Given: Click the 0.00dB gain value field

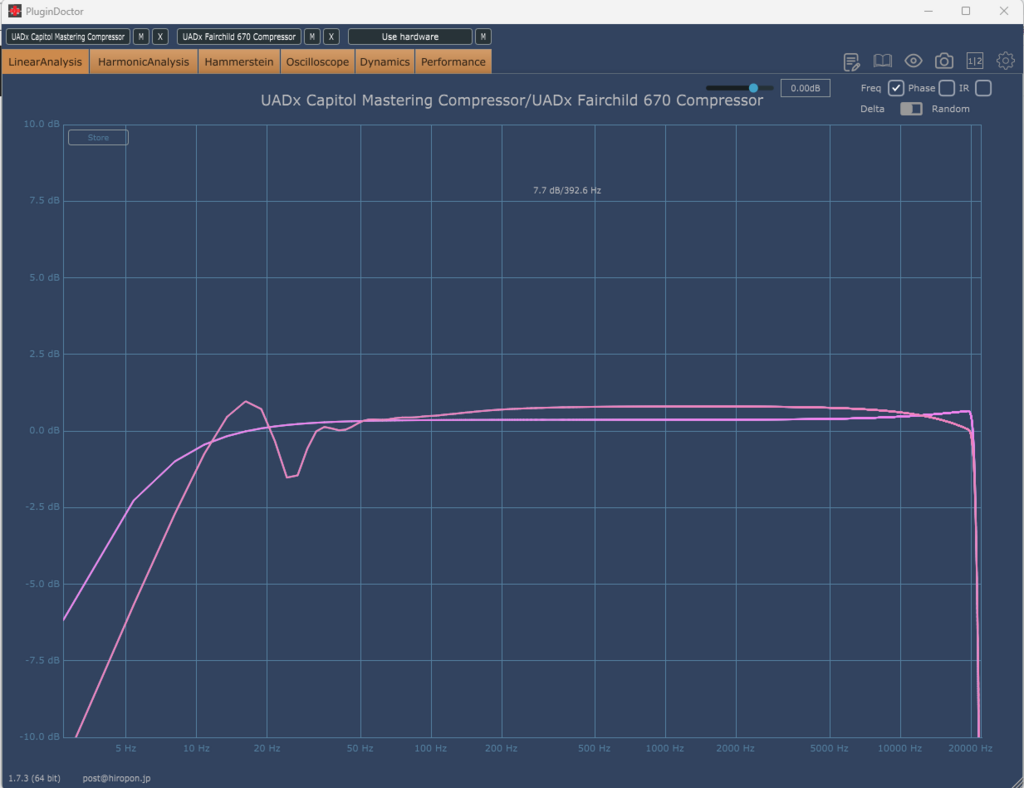Looking at the screenshot, I should [x=805, y=88].
